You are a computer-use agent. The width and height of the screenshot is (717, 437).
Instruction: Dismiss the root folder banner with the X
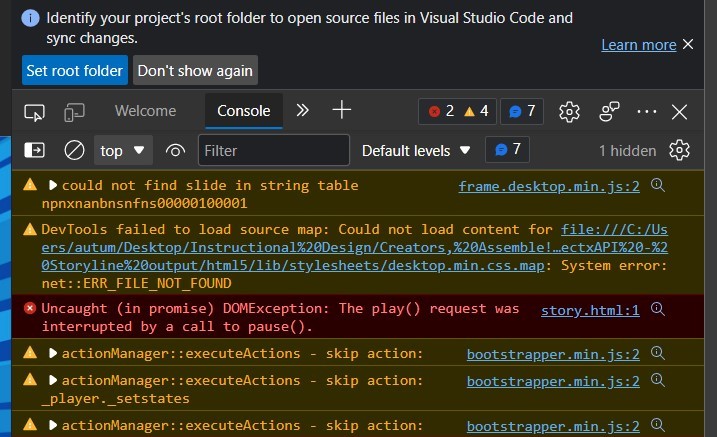click(x=688, y=44)
